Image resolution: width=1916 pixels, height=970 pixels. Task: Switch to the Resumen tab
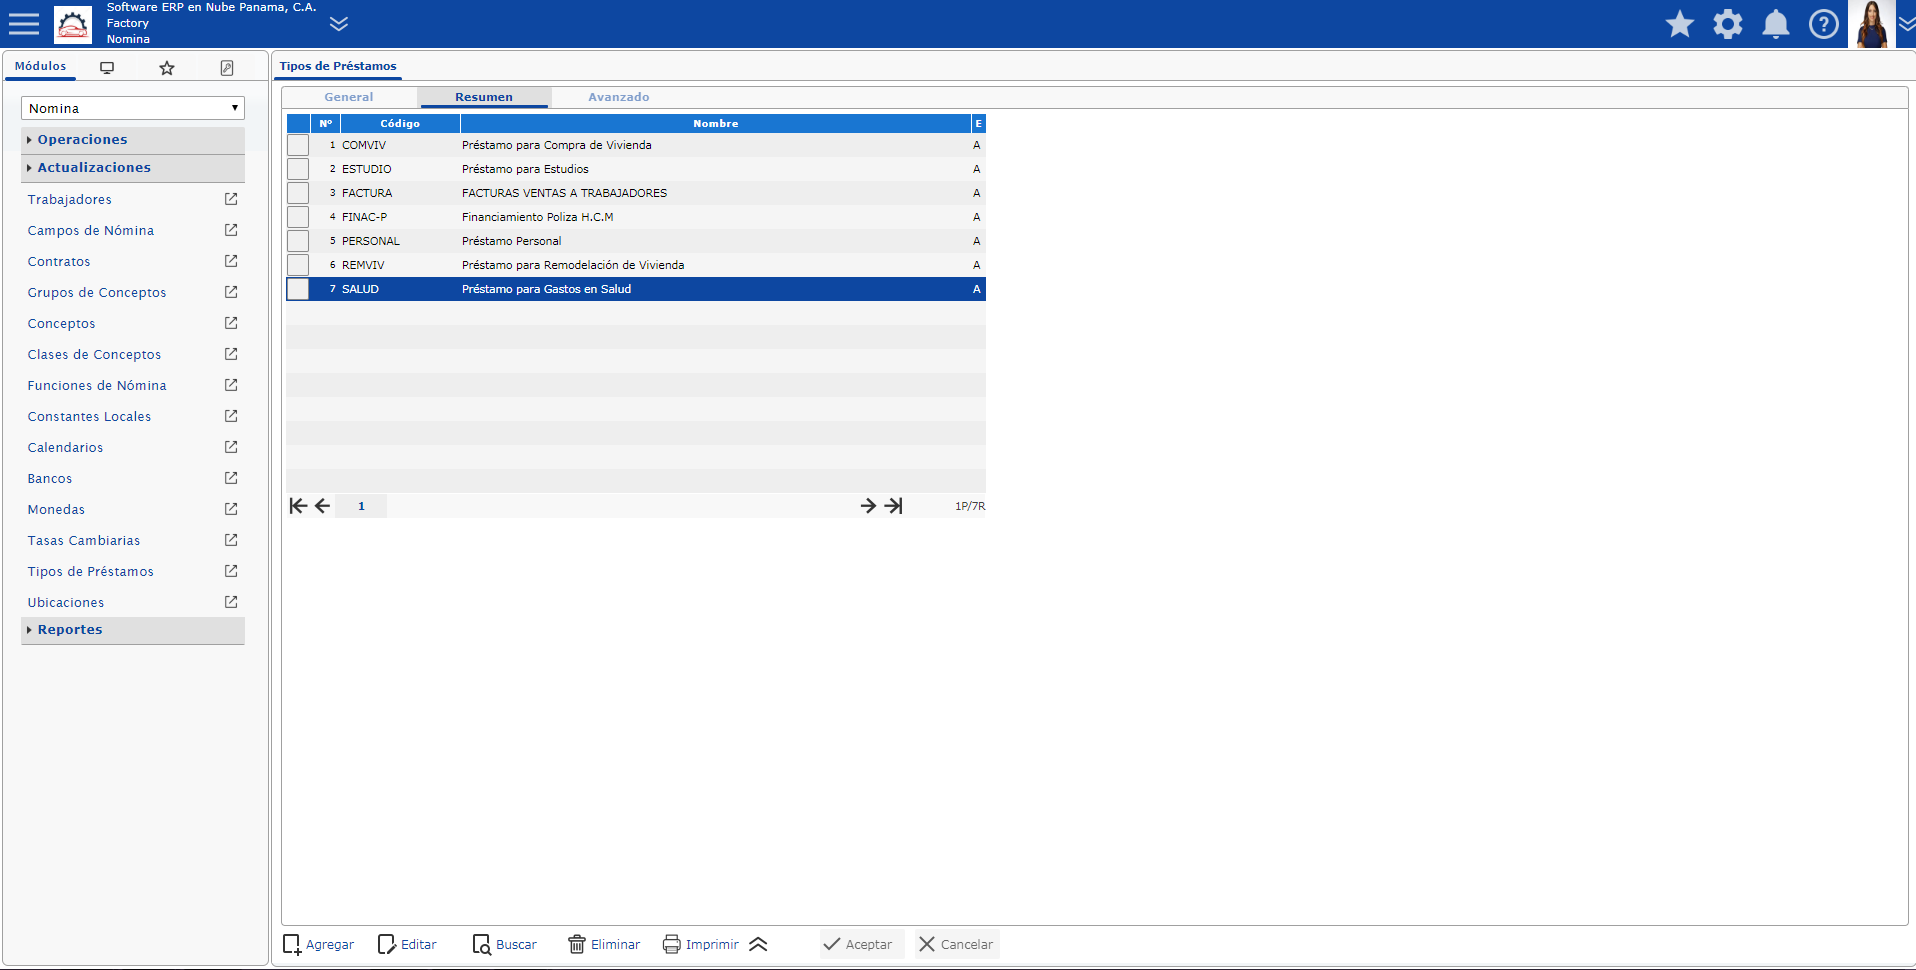pos(484,97)
